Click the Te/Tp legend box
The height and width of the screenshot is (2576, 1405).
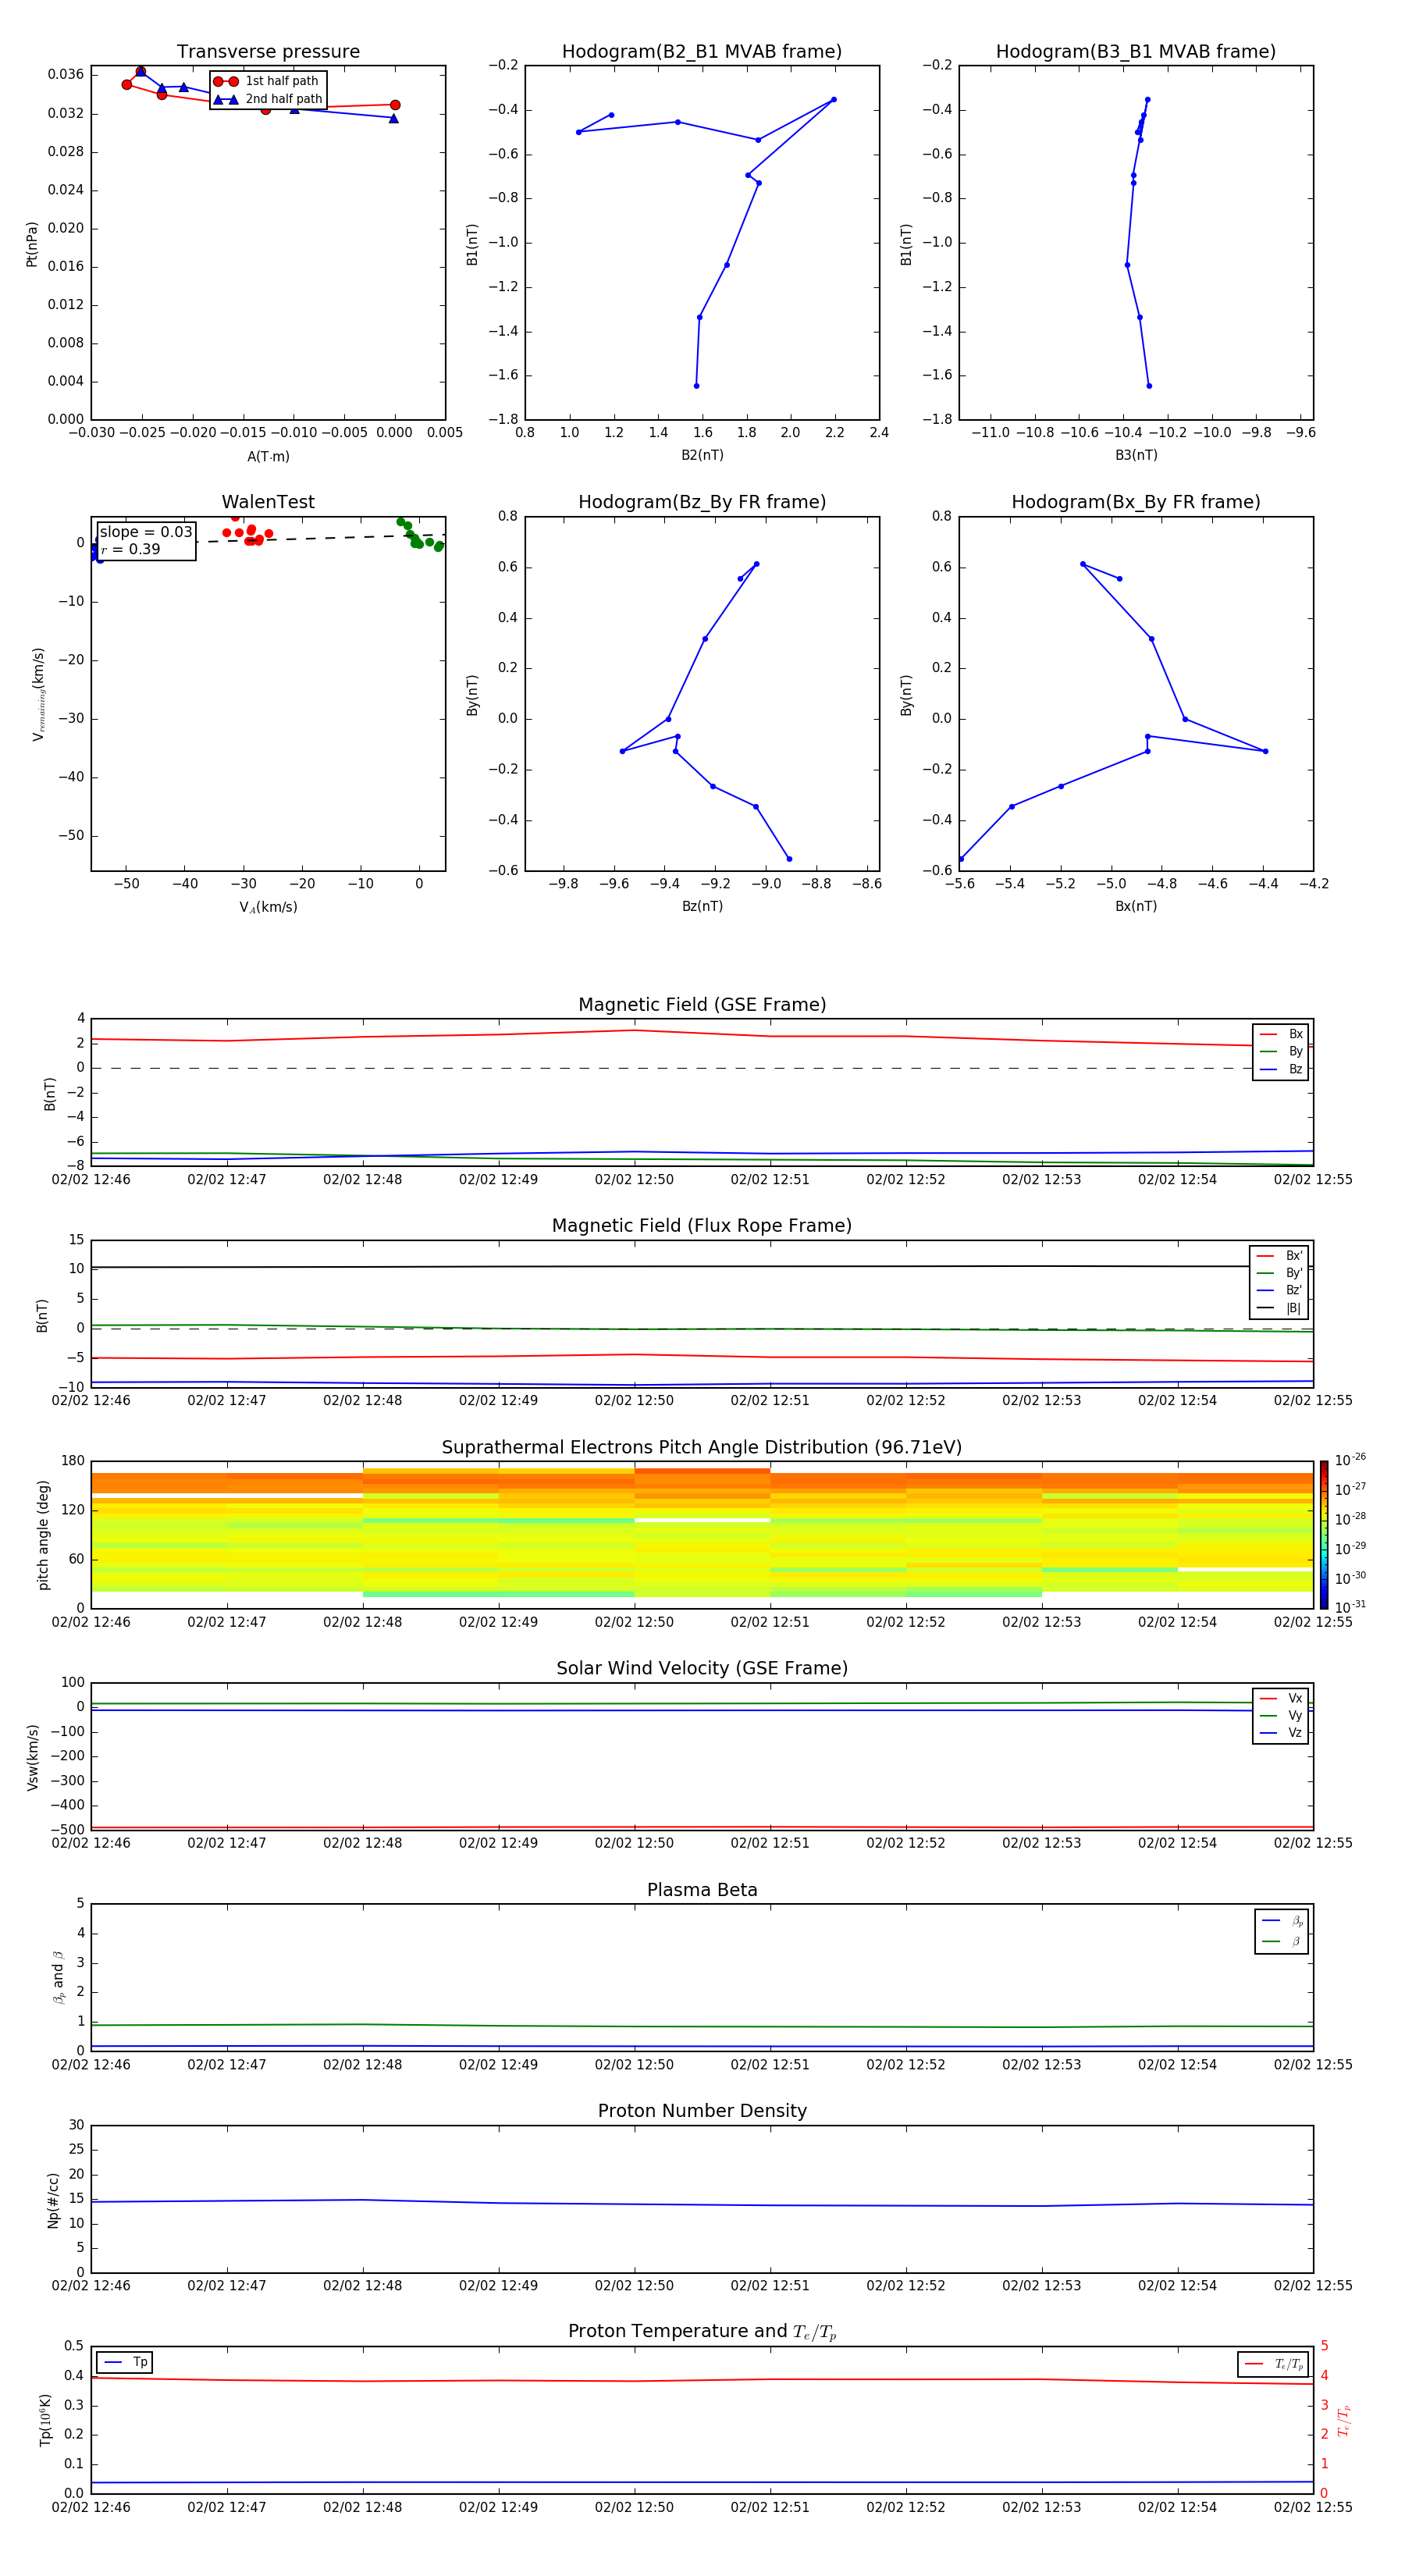point(1272,2364)
